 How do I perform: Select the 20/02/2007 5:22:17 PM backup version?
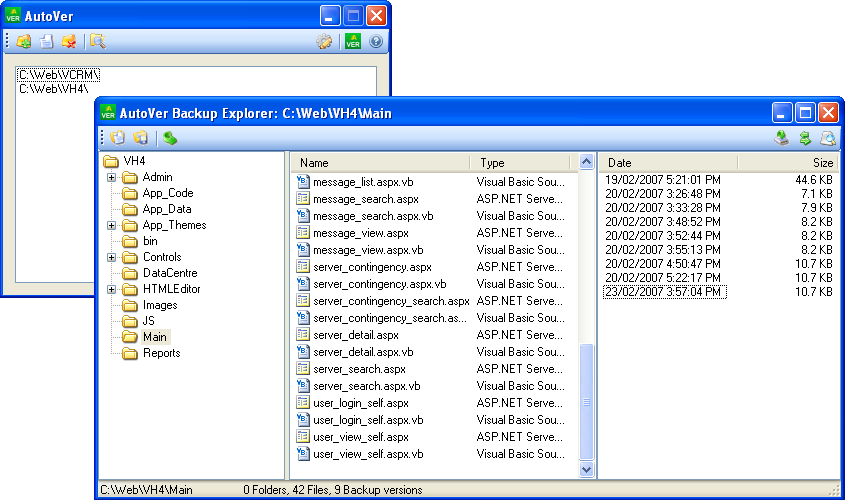coord(663,278)
